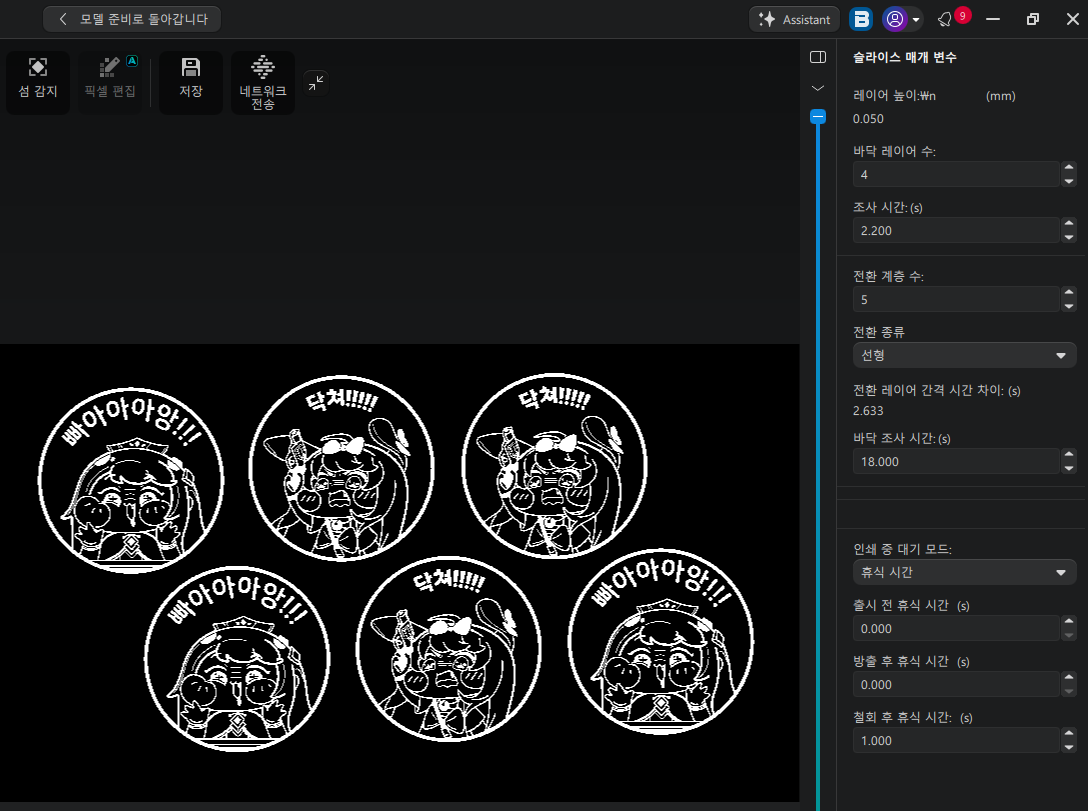Click the 바닥 레이어 수 input field
The height and width of the screenshot is (811, 1088).
pyautogui.click(x=955, y=174)
